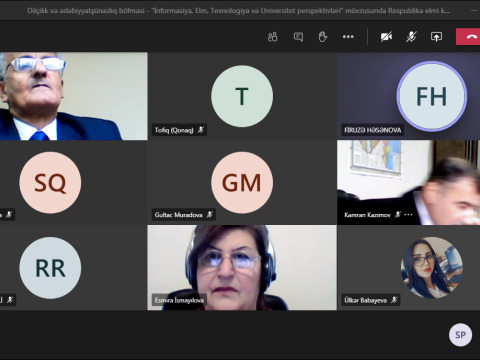Click muted mic icon beside Gultac Muradova
Screen dimensions: 480x360
210,215
